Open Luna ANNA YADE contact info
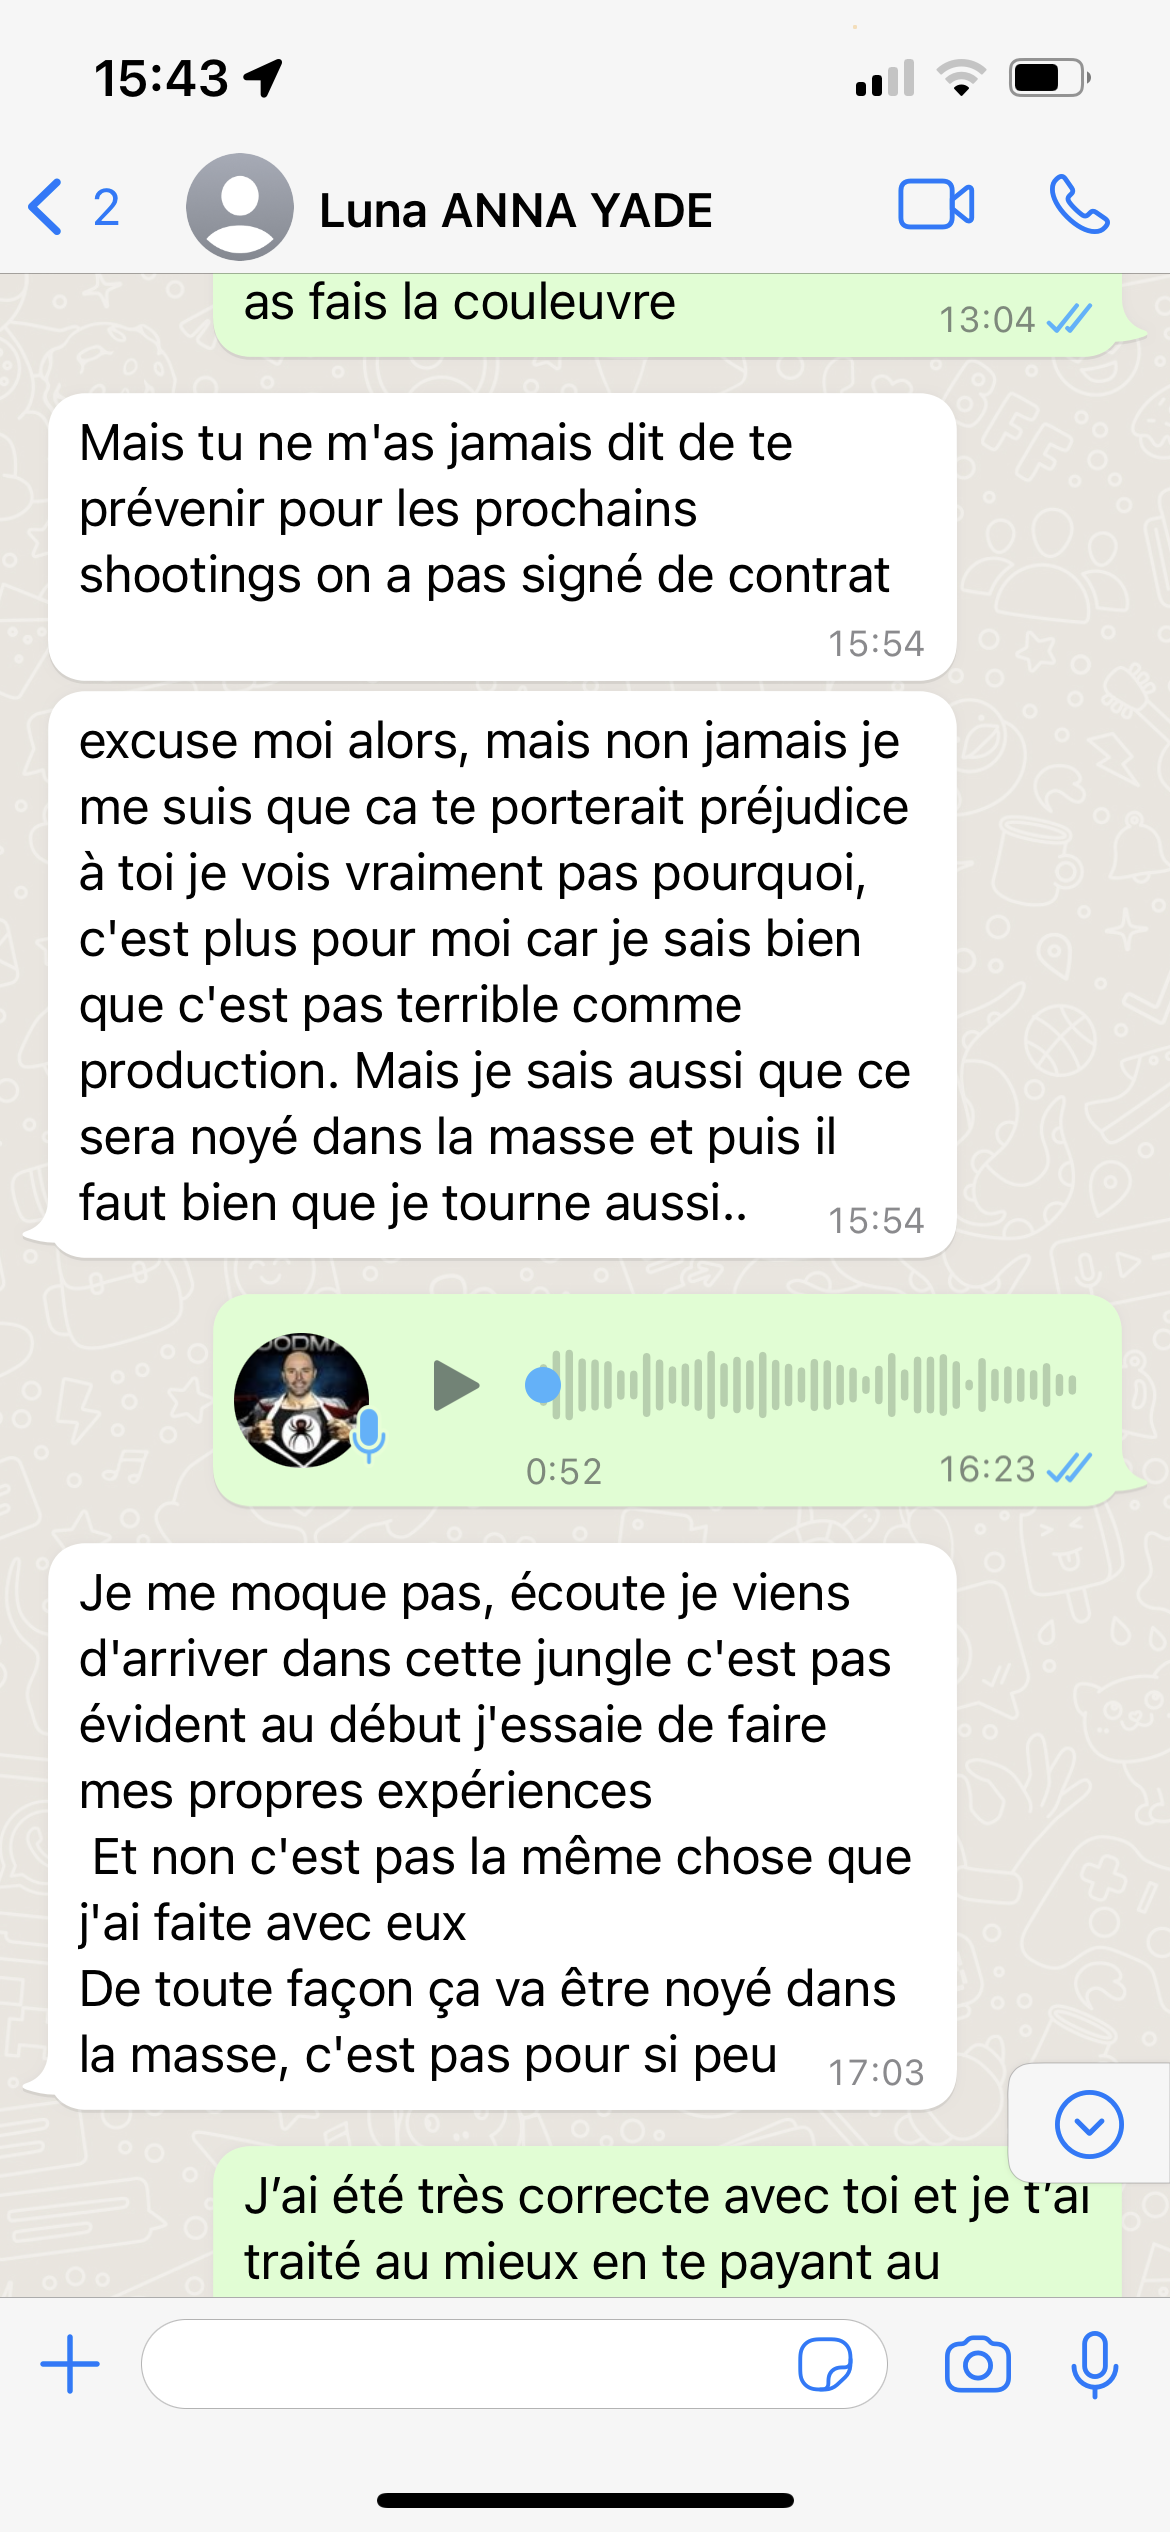 pos(515,210)
